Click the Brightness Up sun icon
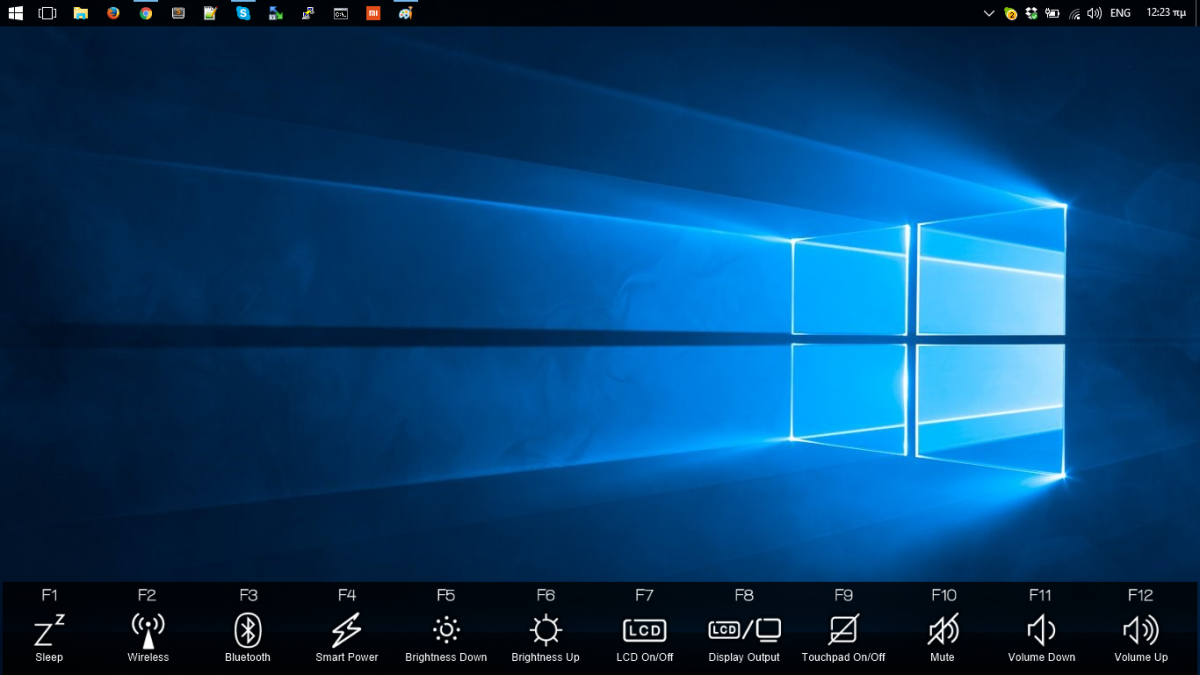The width and height of the screenshot is (1200, 675). point(545,630)
